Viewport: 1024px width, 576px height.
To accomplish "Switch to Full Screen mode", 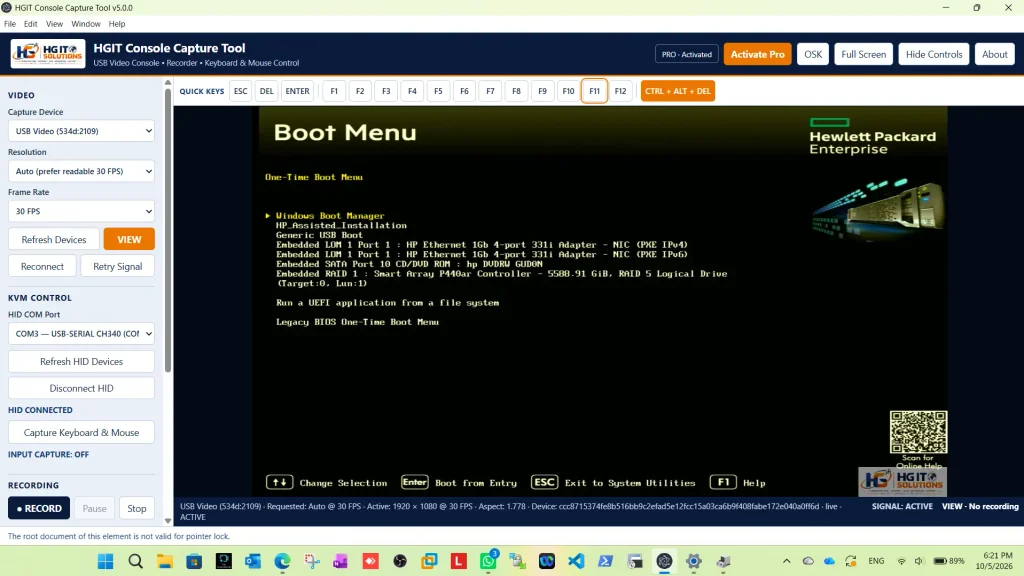I will point(863,54).
